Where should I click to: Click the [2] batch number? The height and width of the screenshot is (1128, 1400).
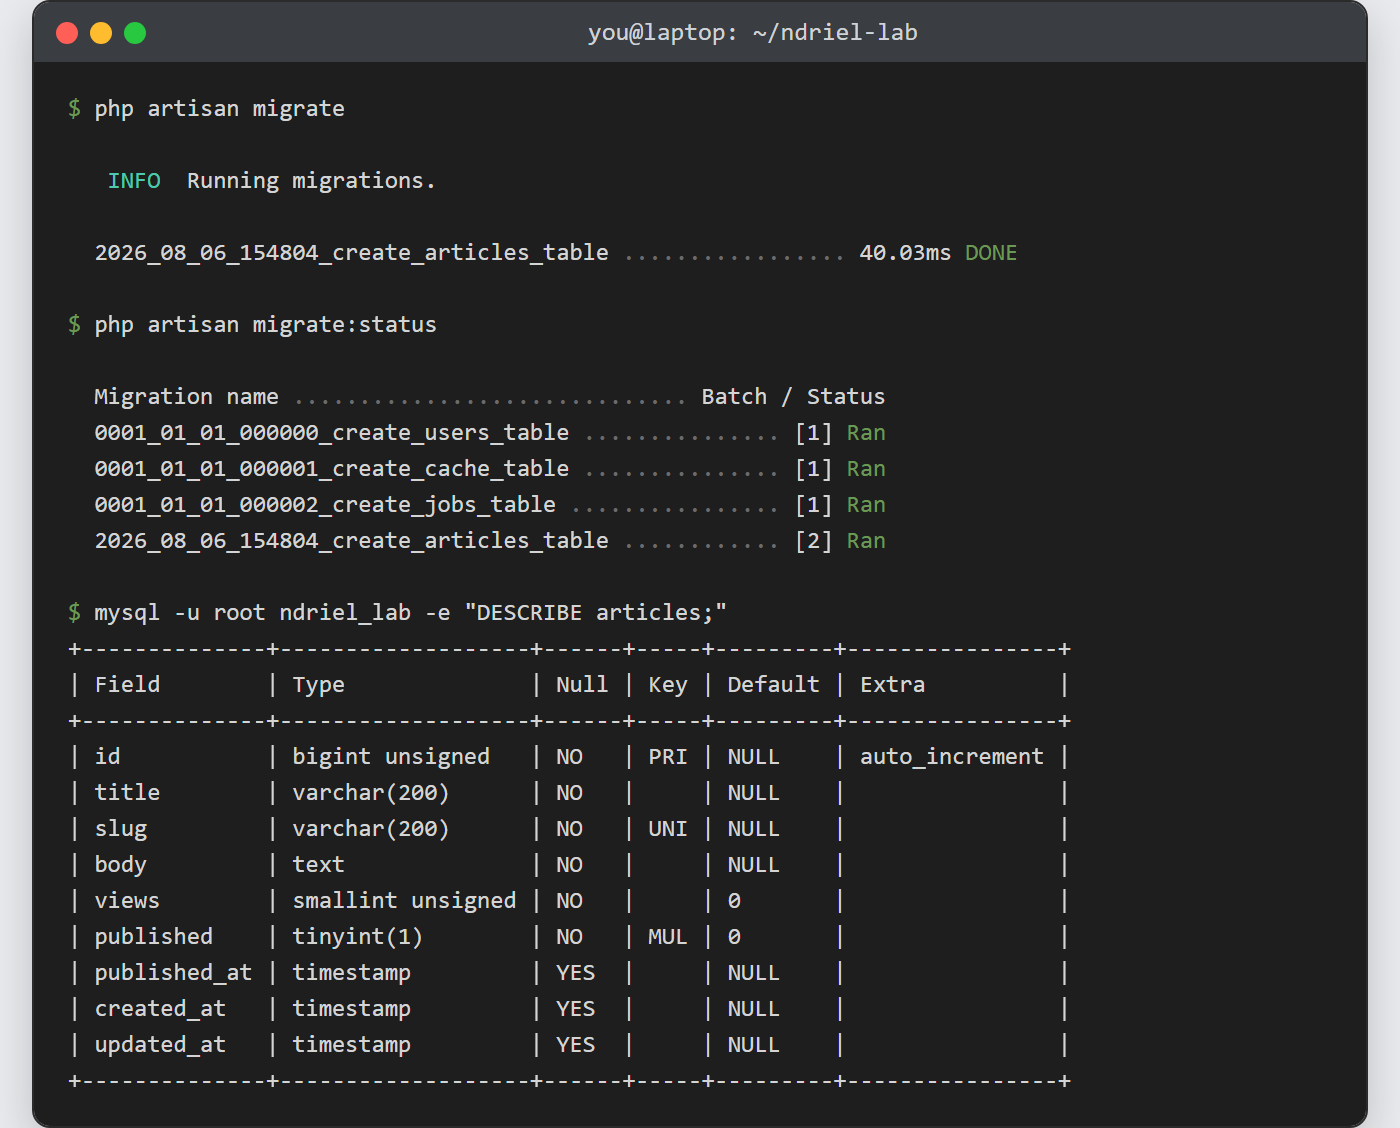(813, 541)
